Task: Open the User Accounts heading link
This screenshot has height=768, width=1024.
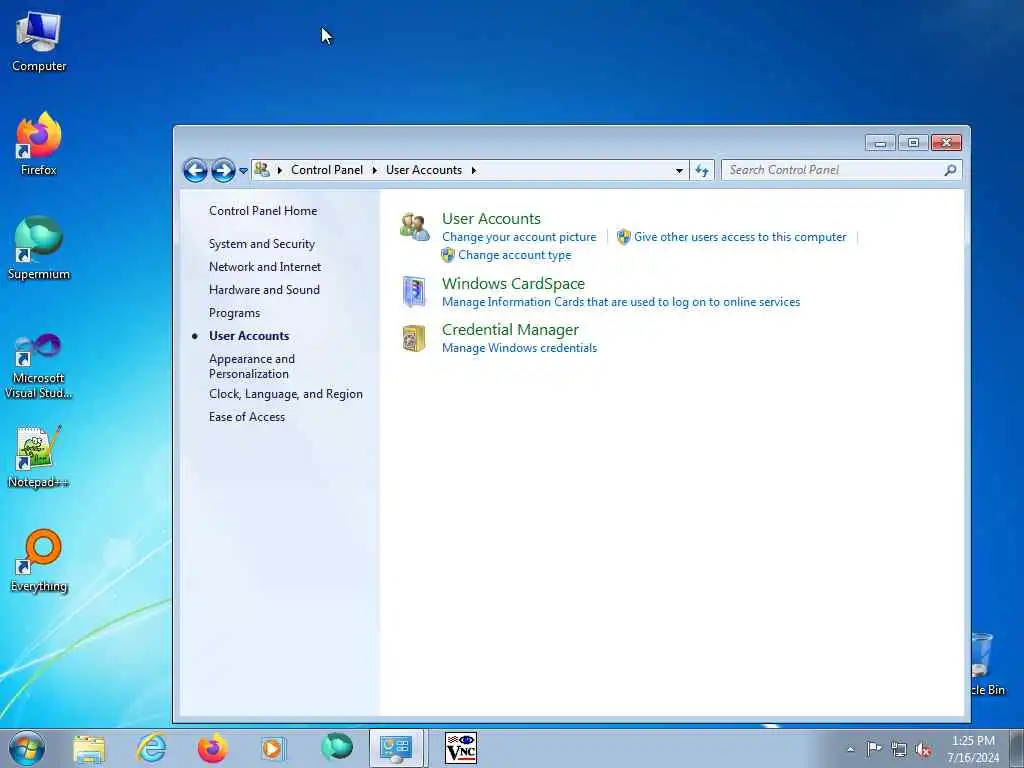Action: point(491,218)
